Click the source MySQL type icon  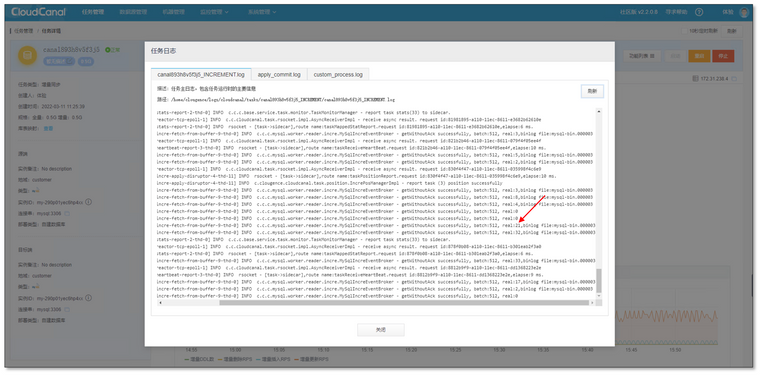(35, 190)
